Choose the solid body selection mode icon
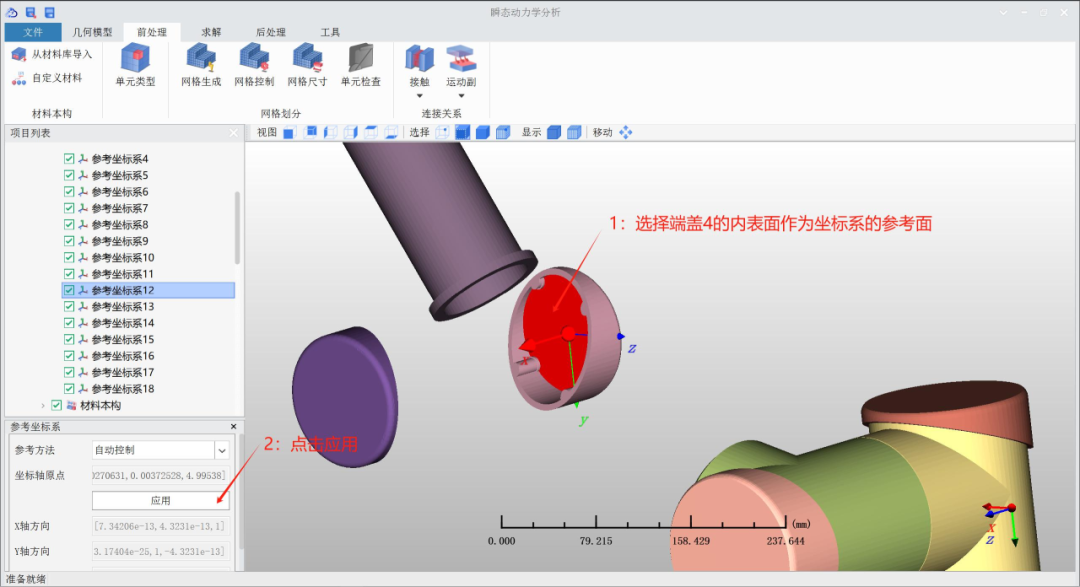 click(x=483, y=132)
